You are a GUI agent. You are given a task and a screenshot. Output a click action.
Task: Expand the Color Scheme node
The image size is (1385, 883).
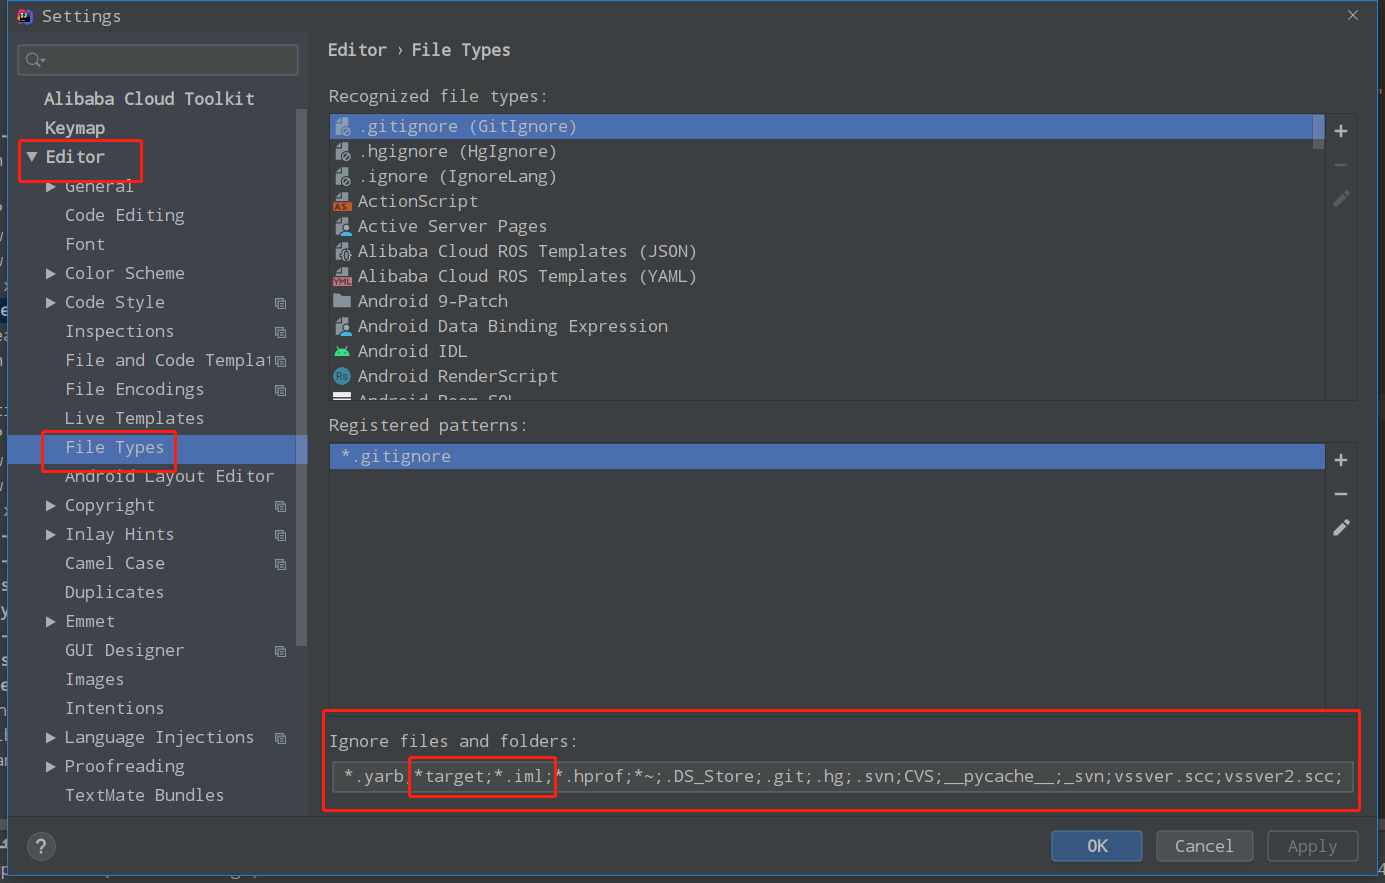(51, 274)
